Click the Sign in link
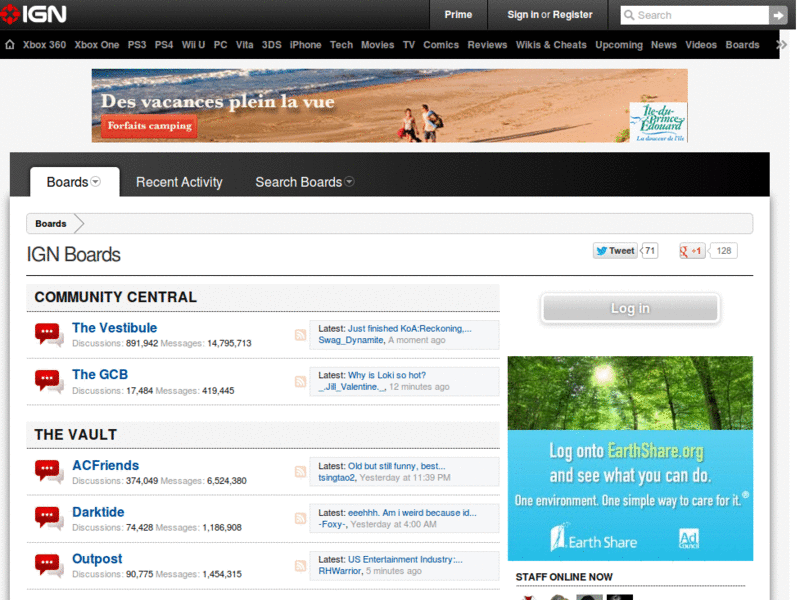The width and height of the screenshot is (800, 600). (x=523, y=15)
